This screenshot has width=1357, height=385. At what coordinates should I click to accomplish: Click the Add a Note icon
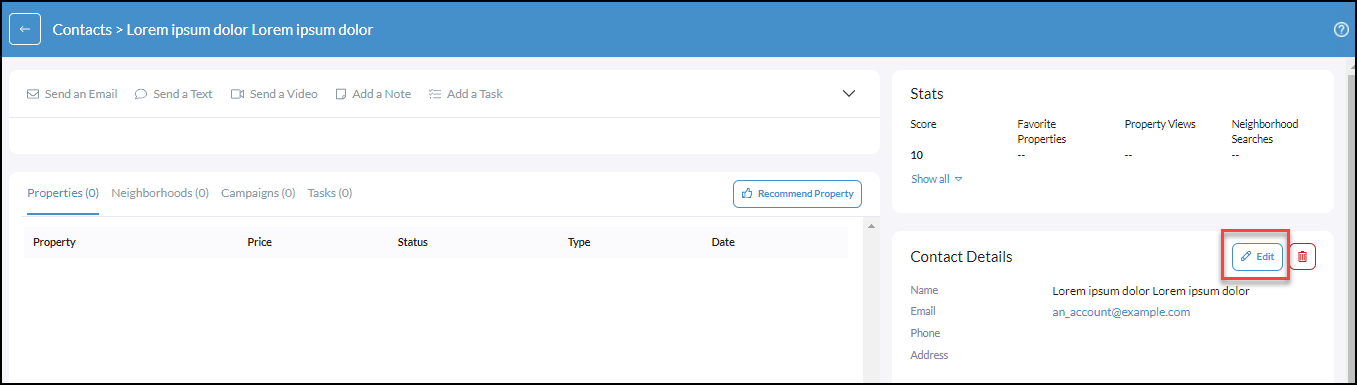click(341, 94)
